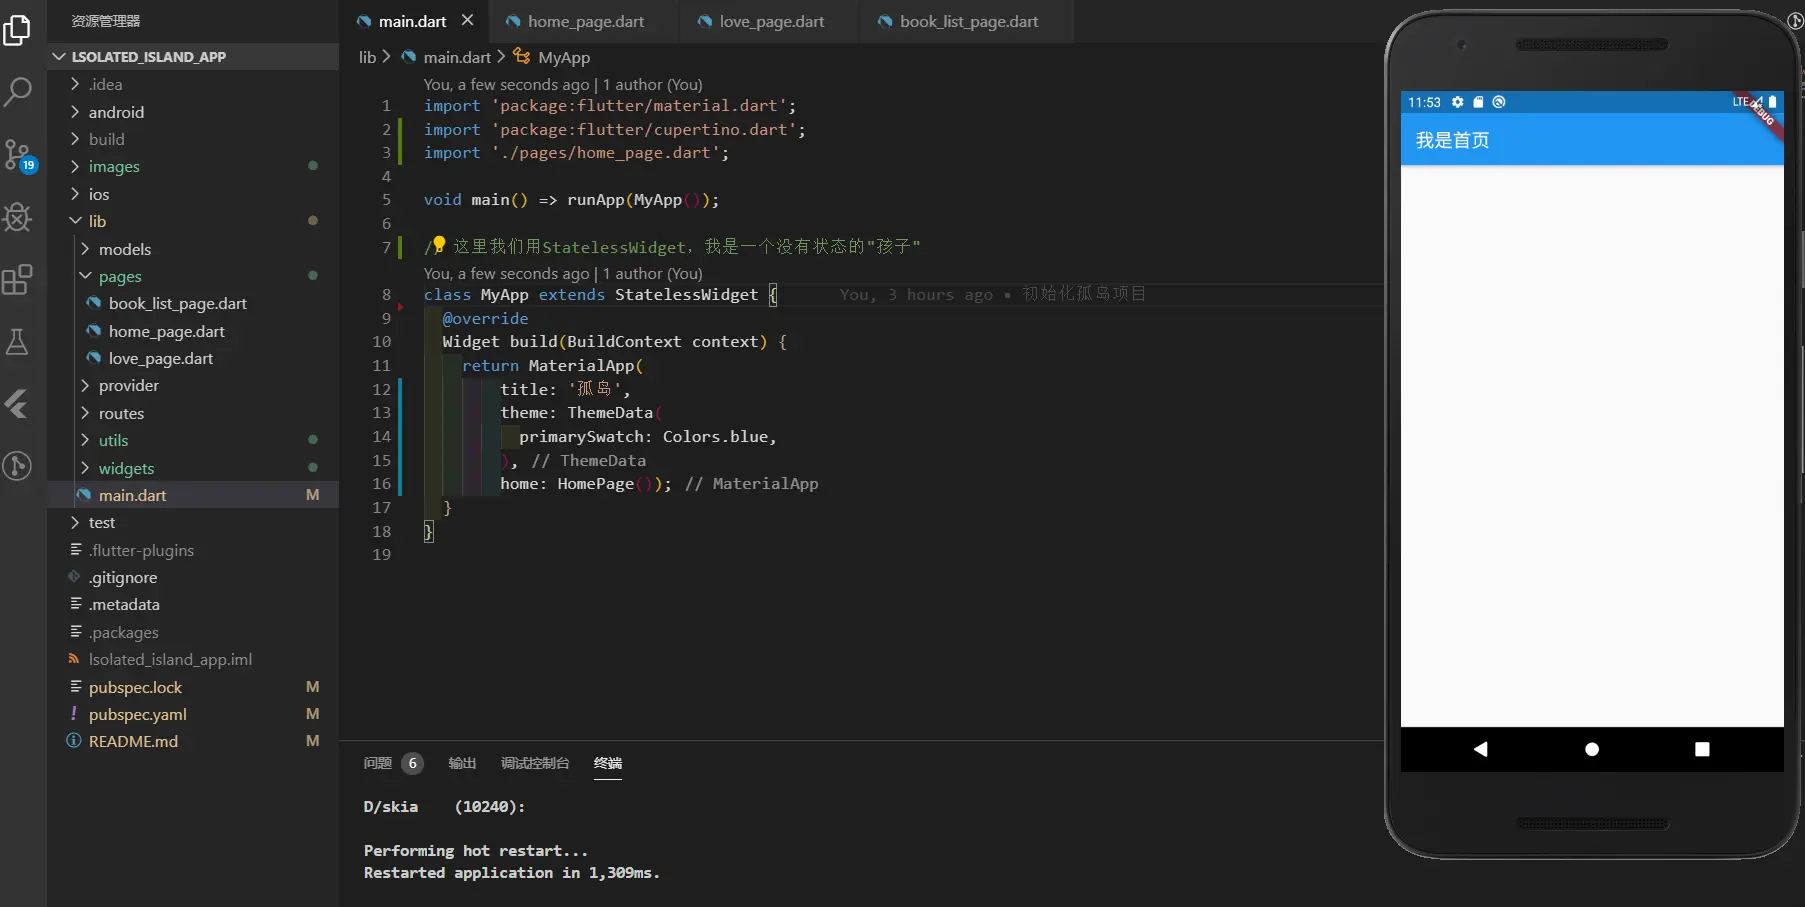
Task: Open the Testing flask view
Action: point(18,342)
